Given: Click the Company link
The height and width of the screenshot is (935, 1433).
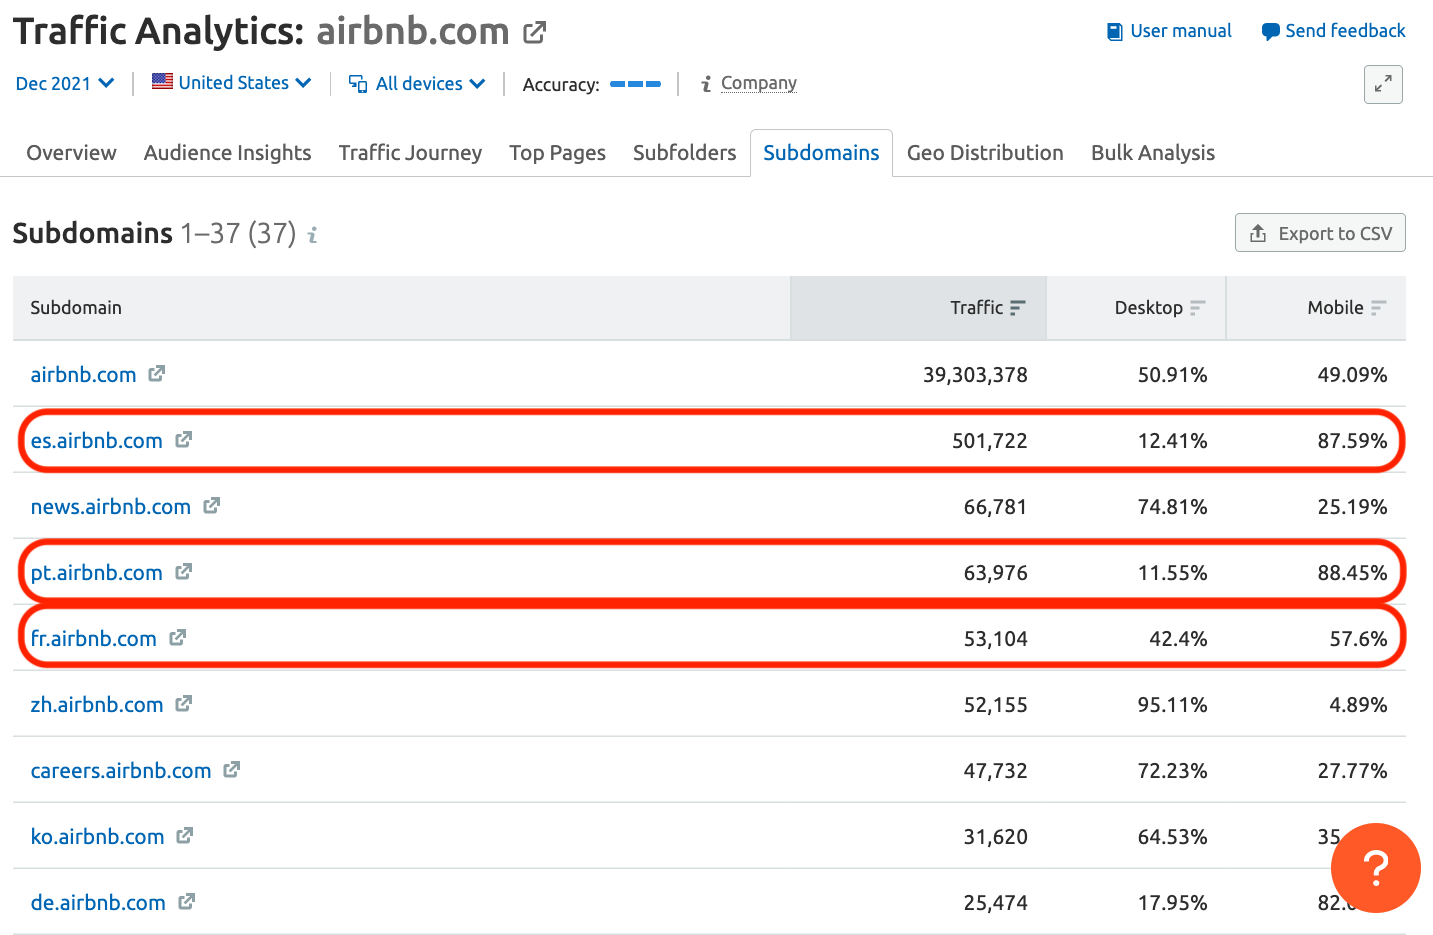Looking at the screenshot, I should 759,83.
